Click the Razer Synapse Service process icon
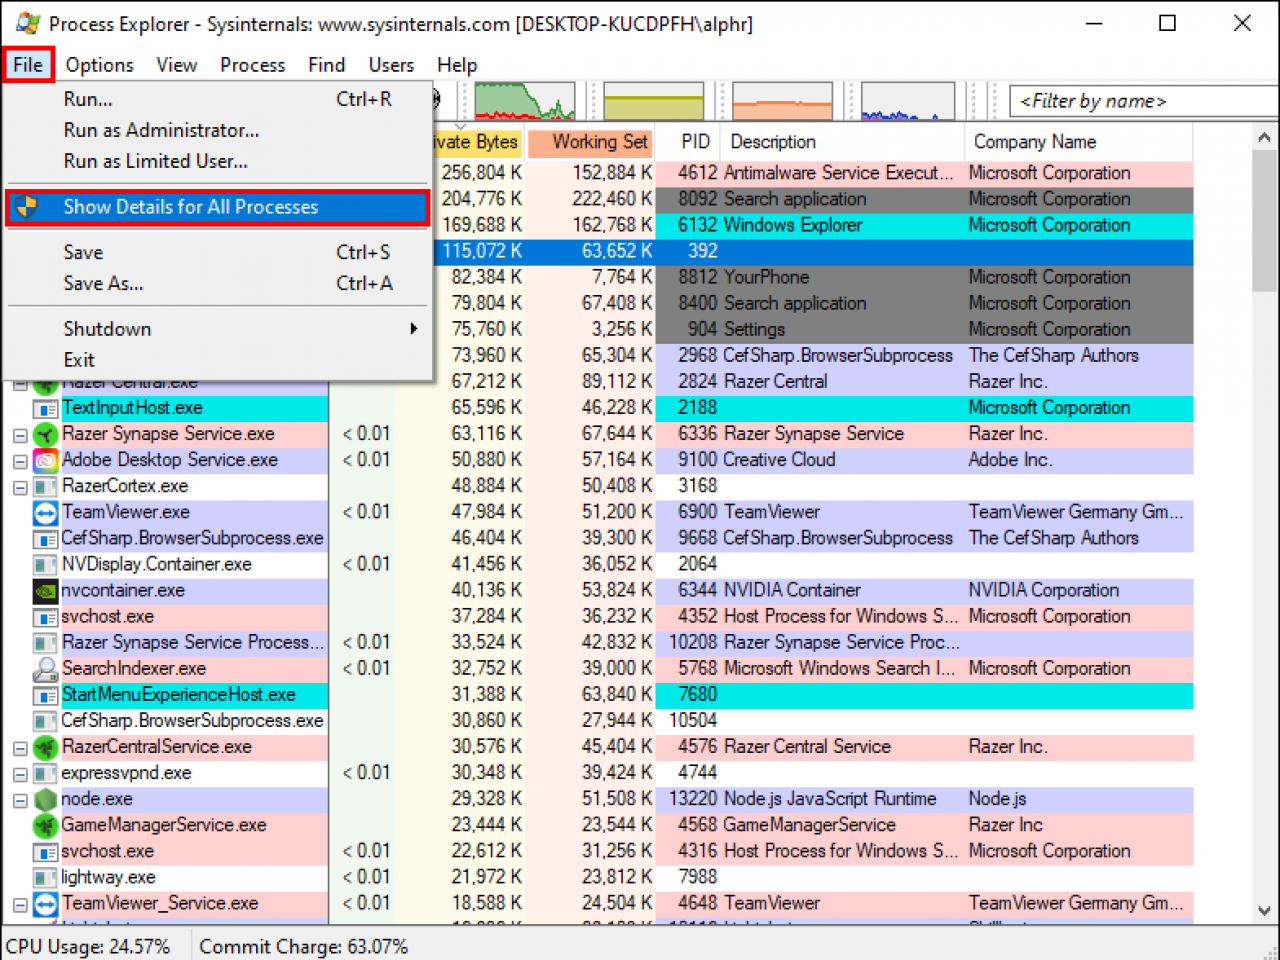Image resolution: width=1280 pixels, height=960 pixels. pos(45,434)
